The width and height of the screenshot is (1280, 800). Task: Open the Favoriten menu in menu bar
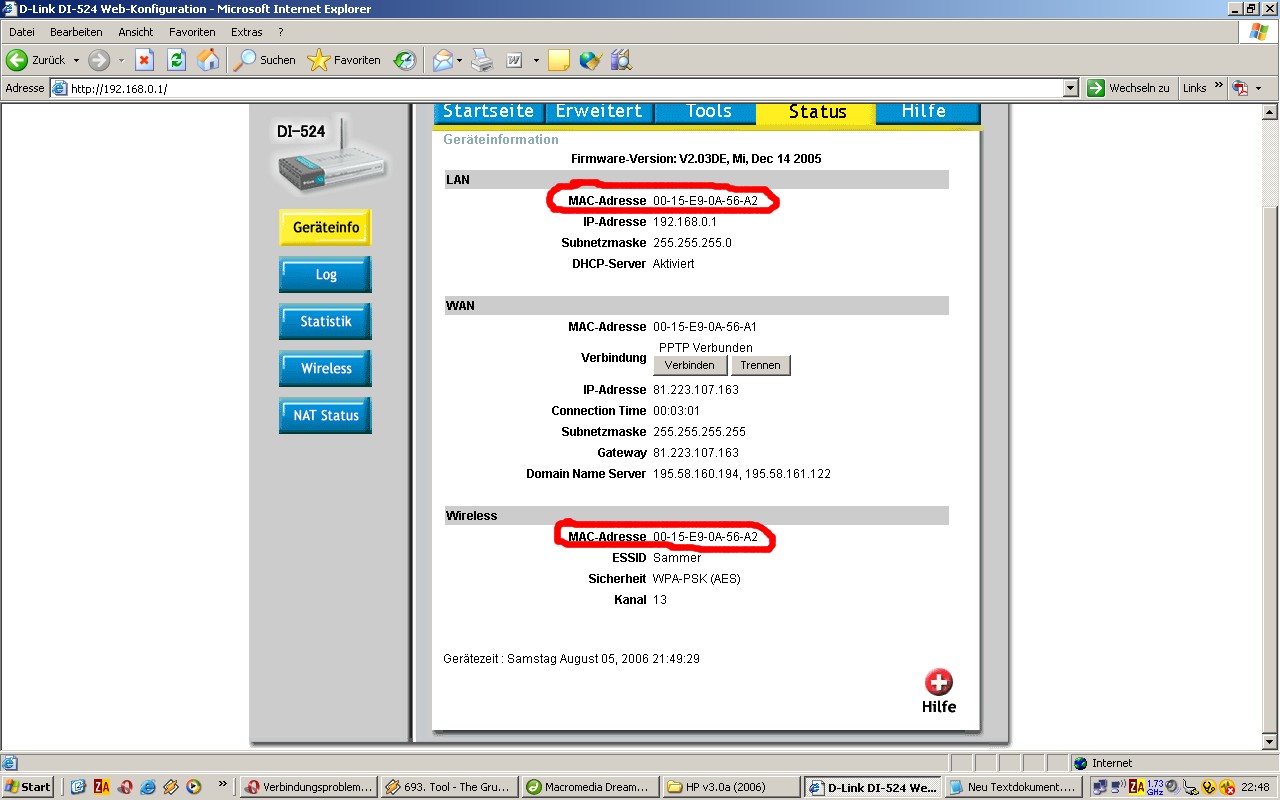[x=192, y=32]
